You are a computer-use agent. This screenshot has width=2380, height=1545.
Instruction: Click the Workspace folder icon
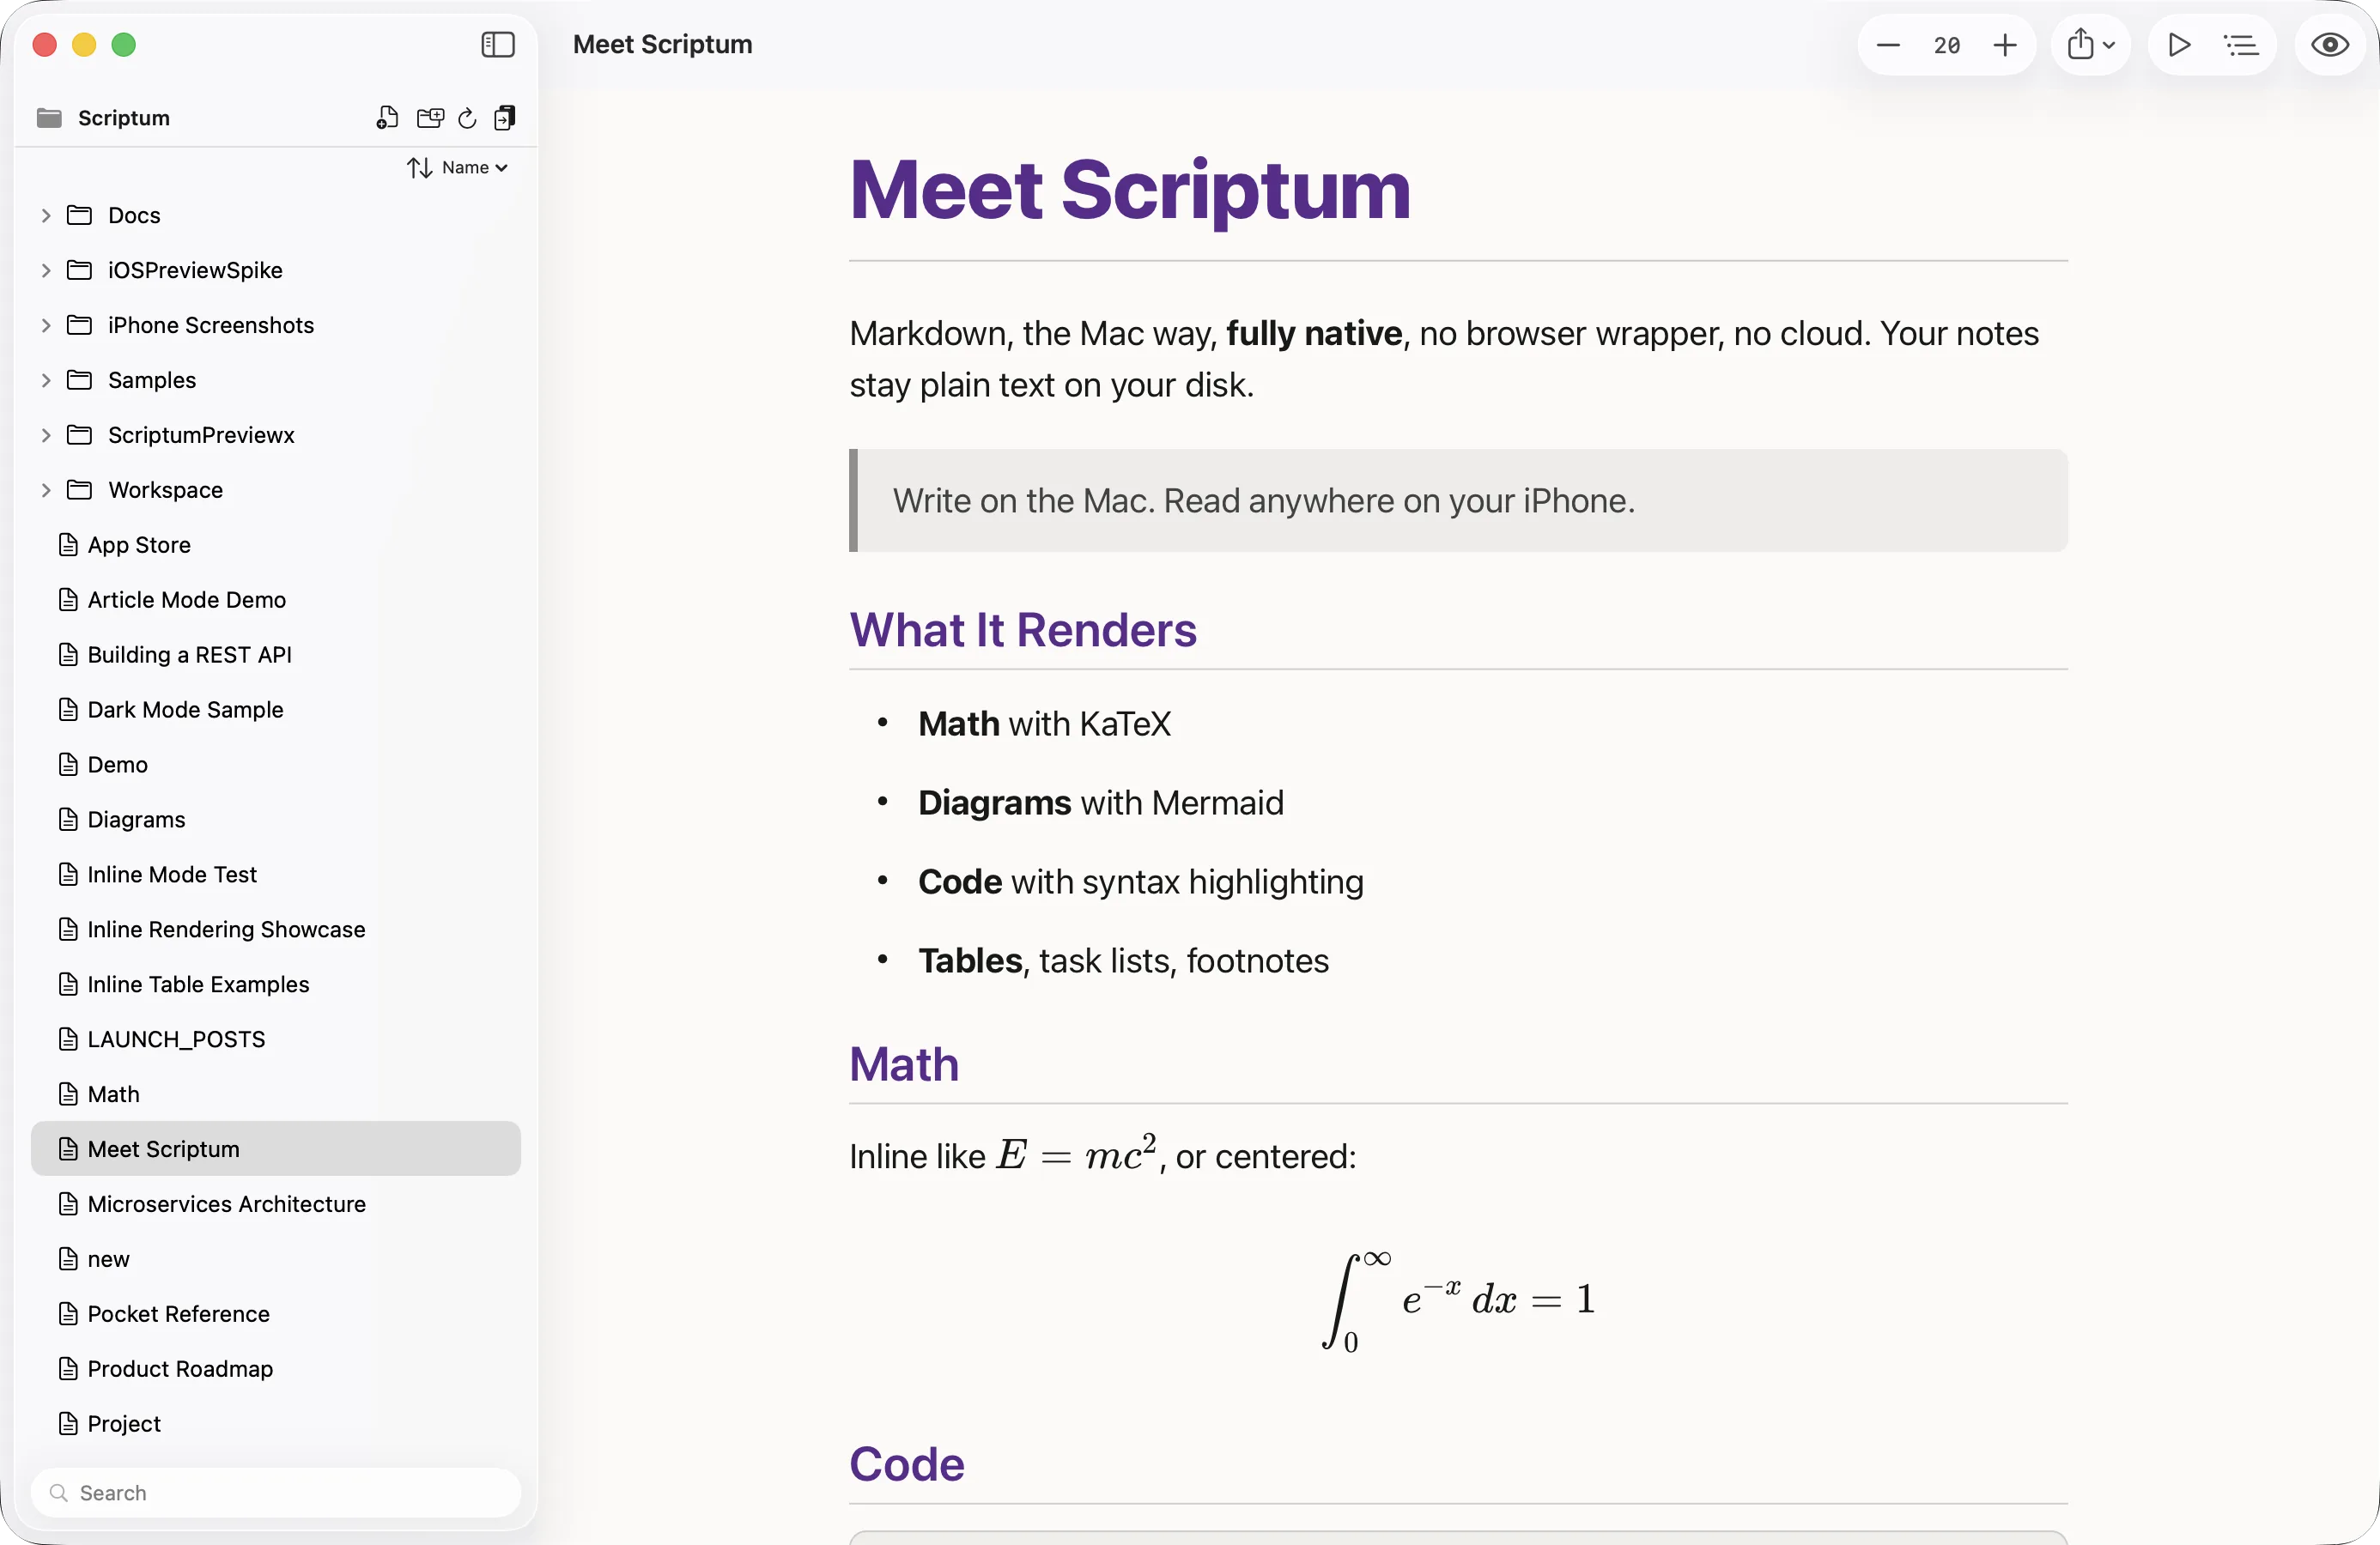(79, 491)
